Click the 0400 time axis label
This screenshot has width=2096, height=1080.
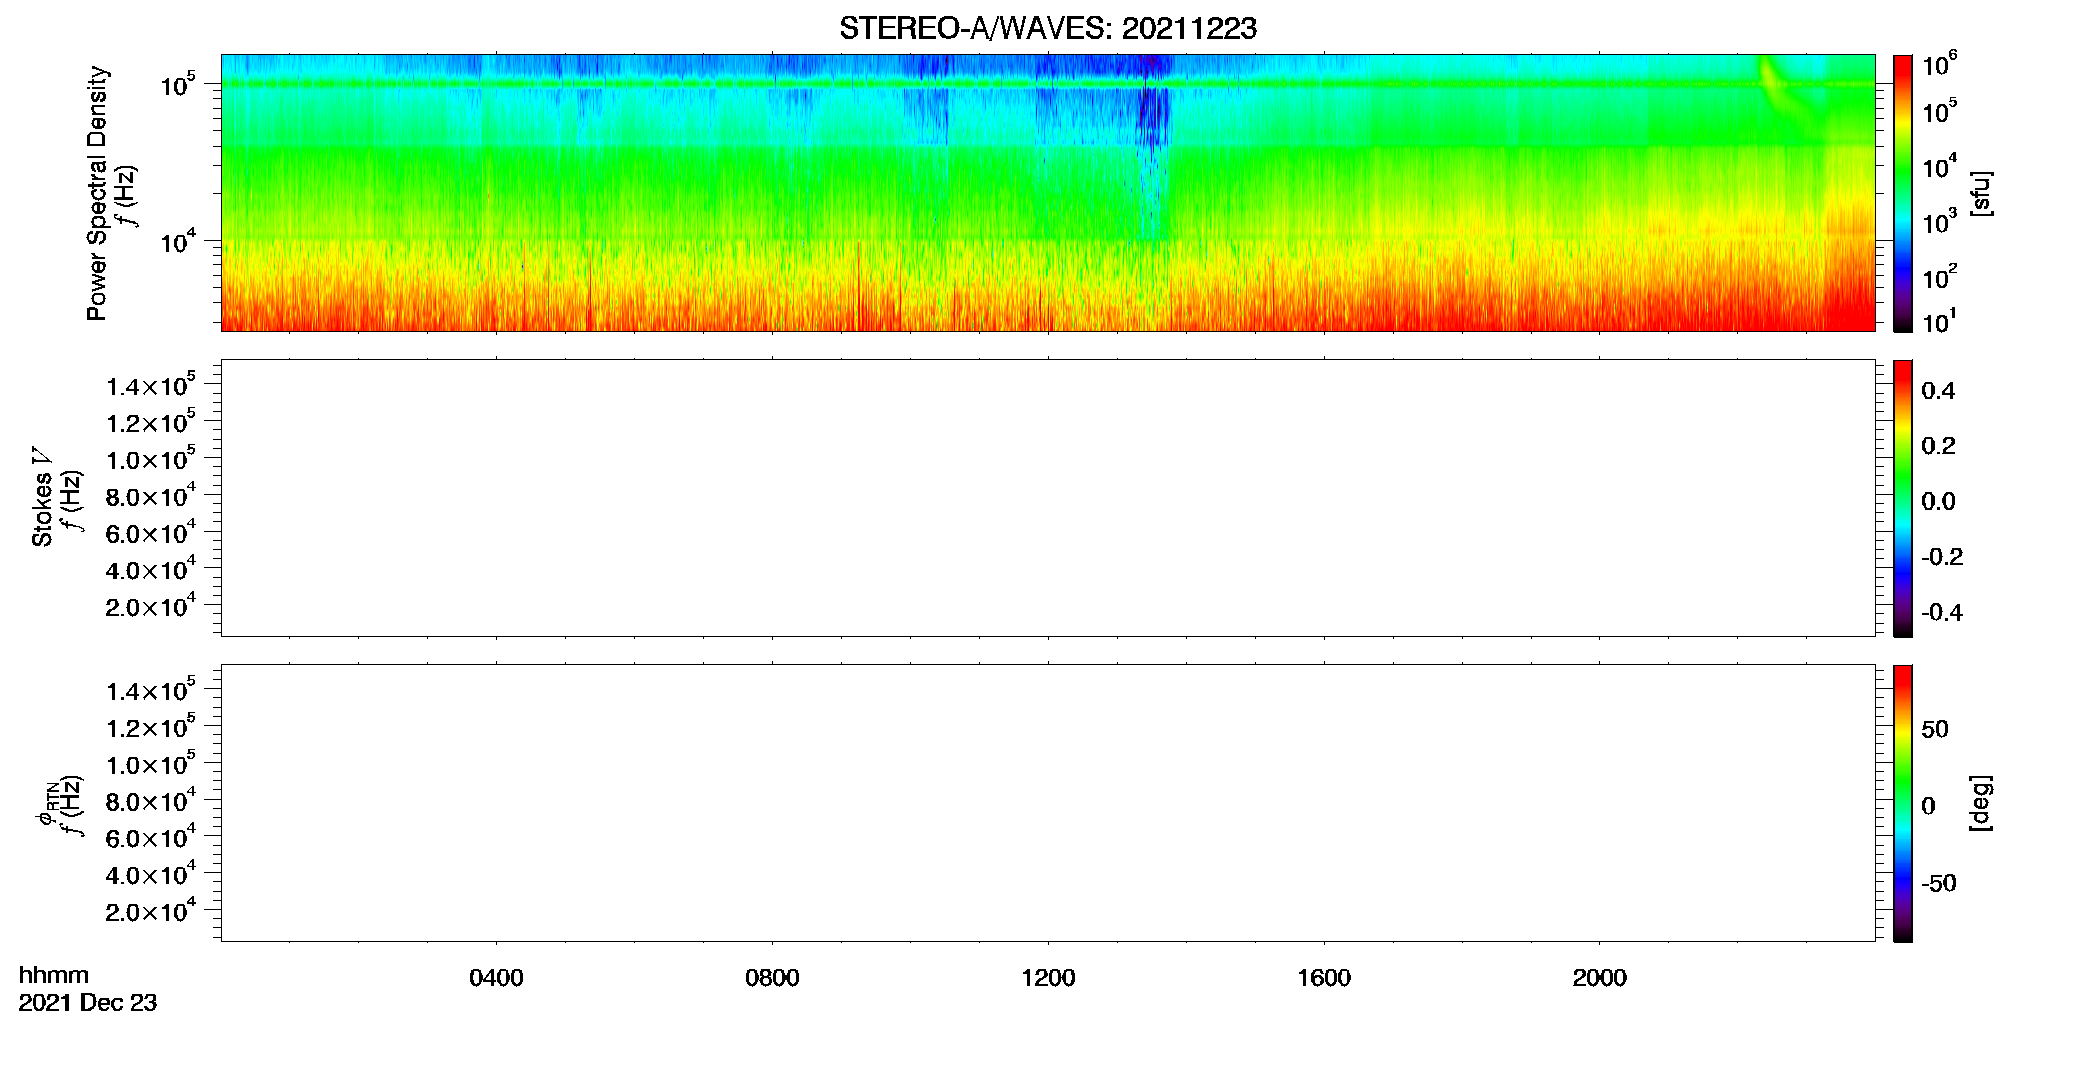coord(496,978)
